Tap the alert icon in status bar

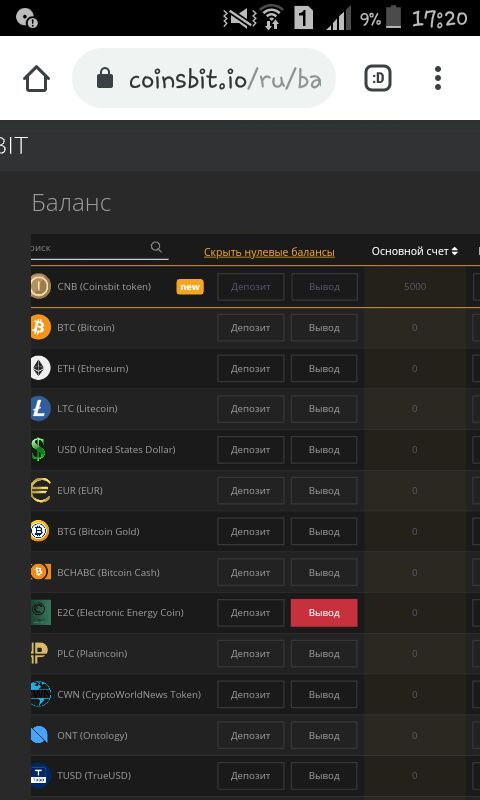[27, 19]
